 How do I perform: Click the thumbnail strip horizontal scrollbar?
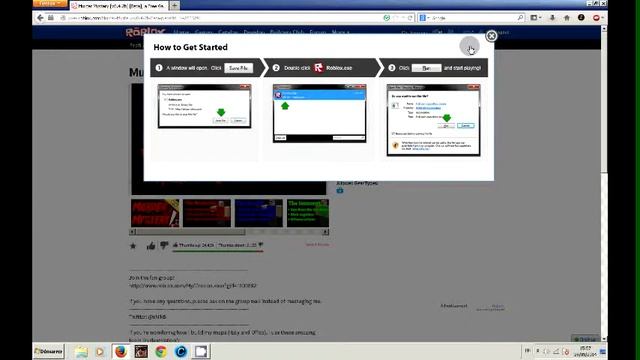point(229,232)
